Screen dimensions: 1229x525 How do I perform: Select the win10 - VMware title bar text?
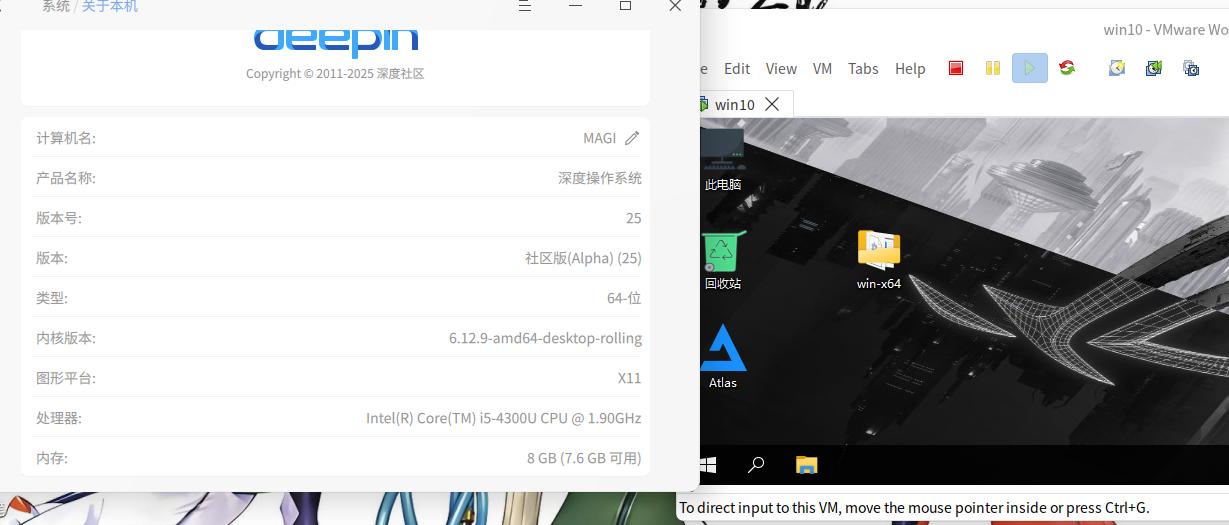tap(1166, 29)
